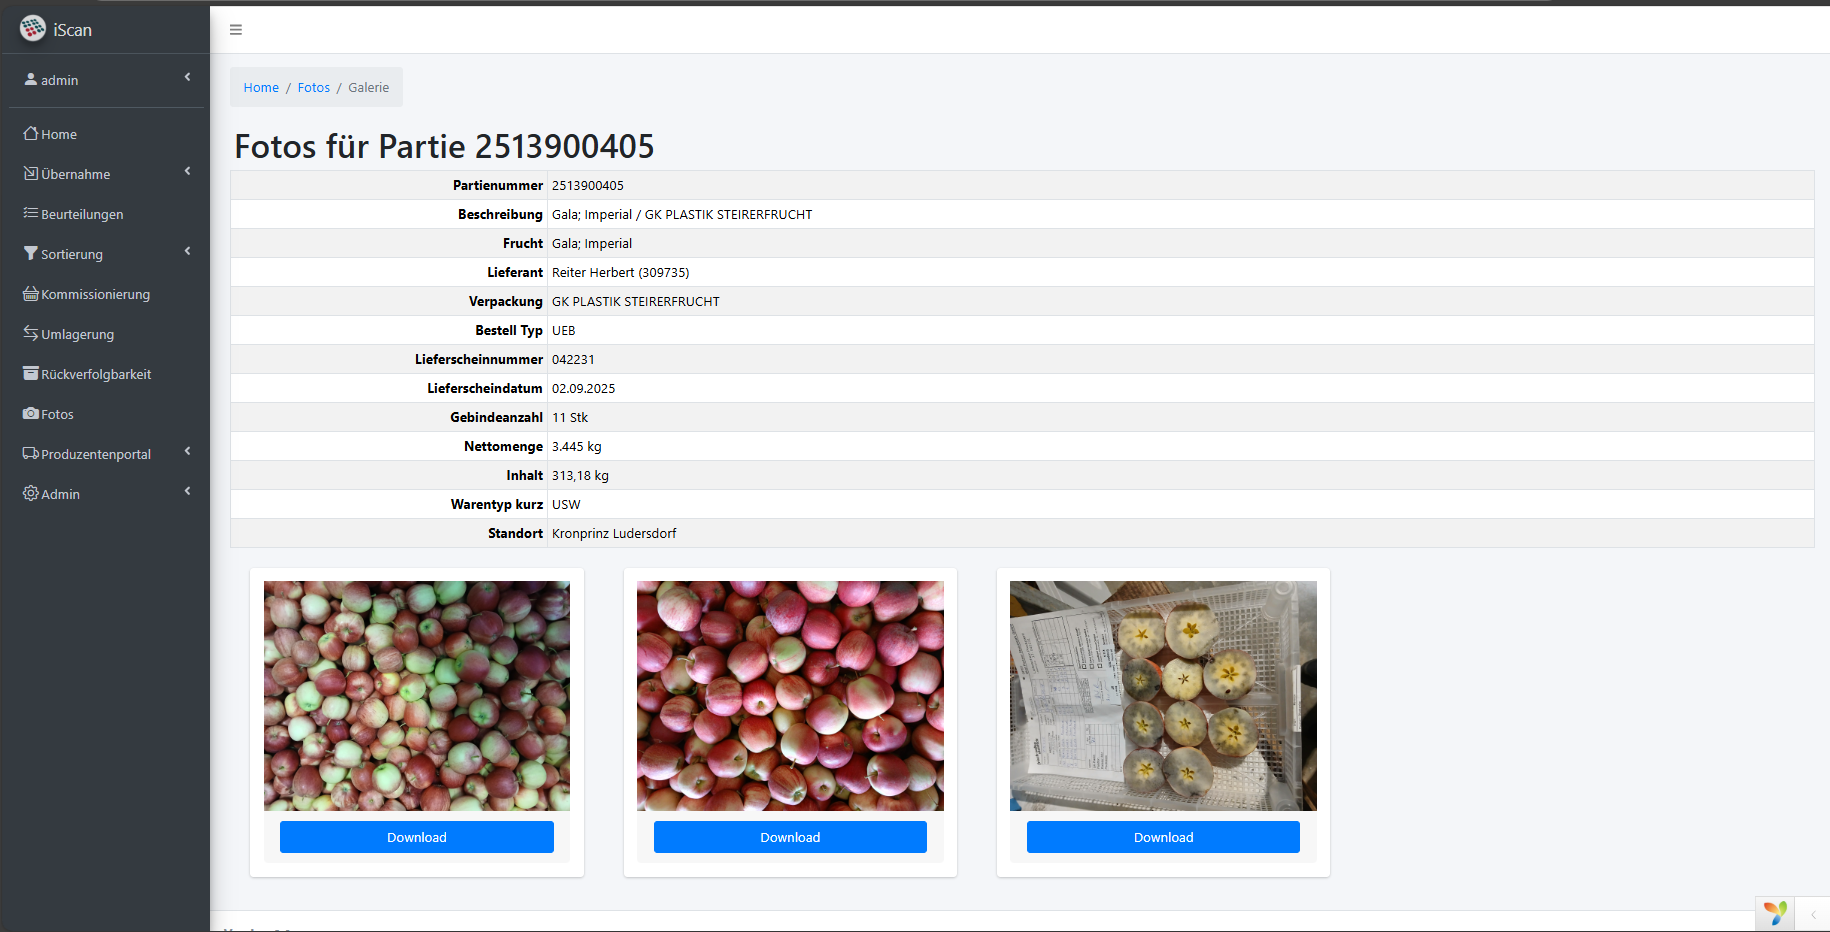
Task: Select Fotos in the breadcrumb trail
Action: 313,87
